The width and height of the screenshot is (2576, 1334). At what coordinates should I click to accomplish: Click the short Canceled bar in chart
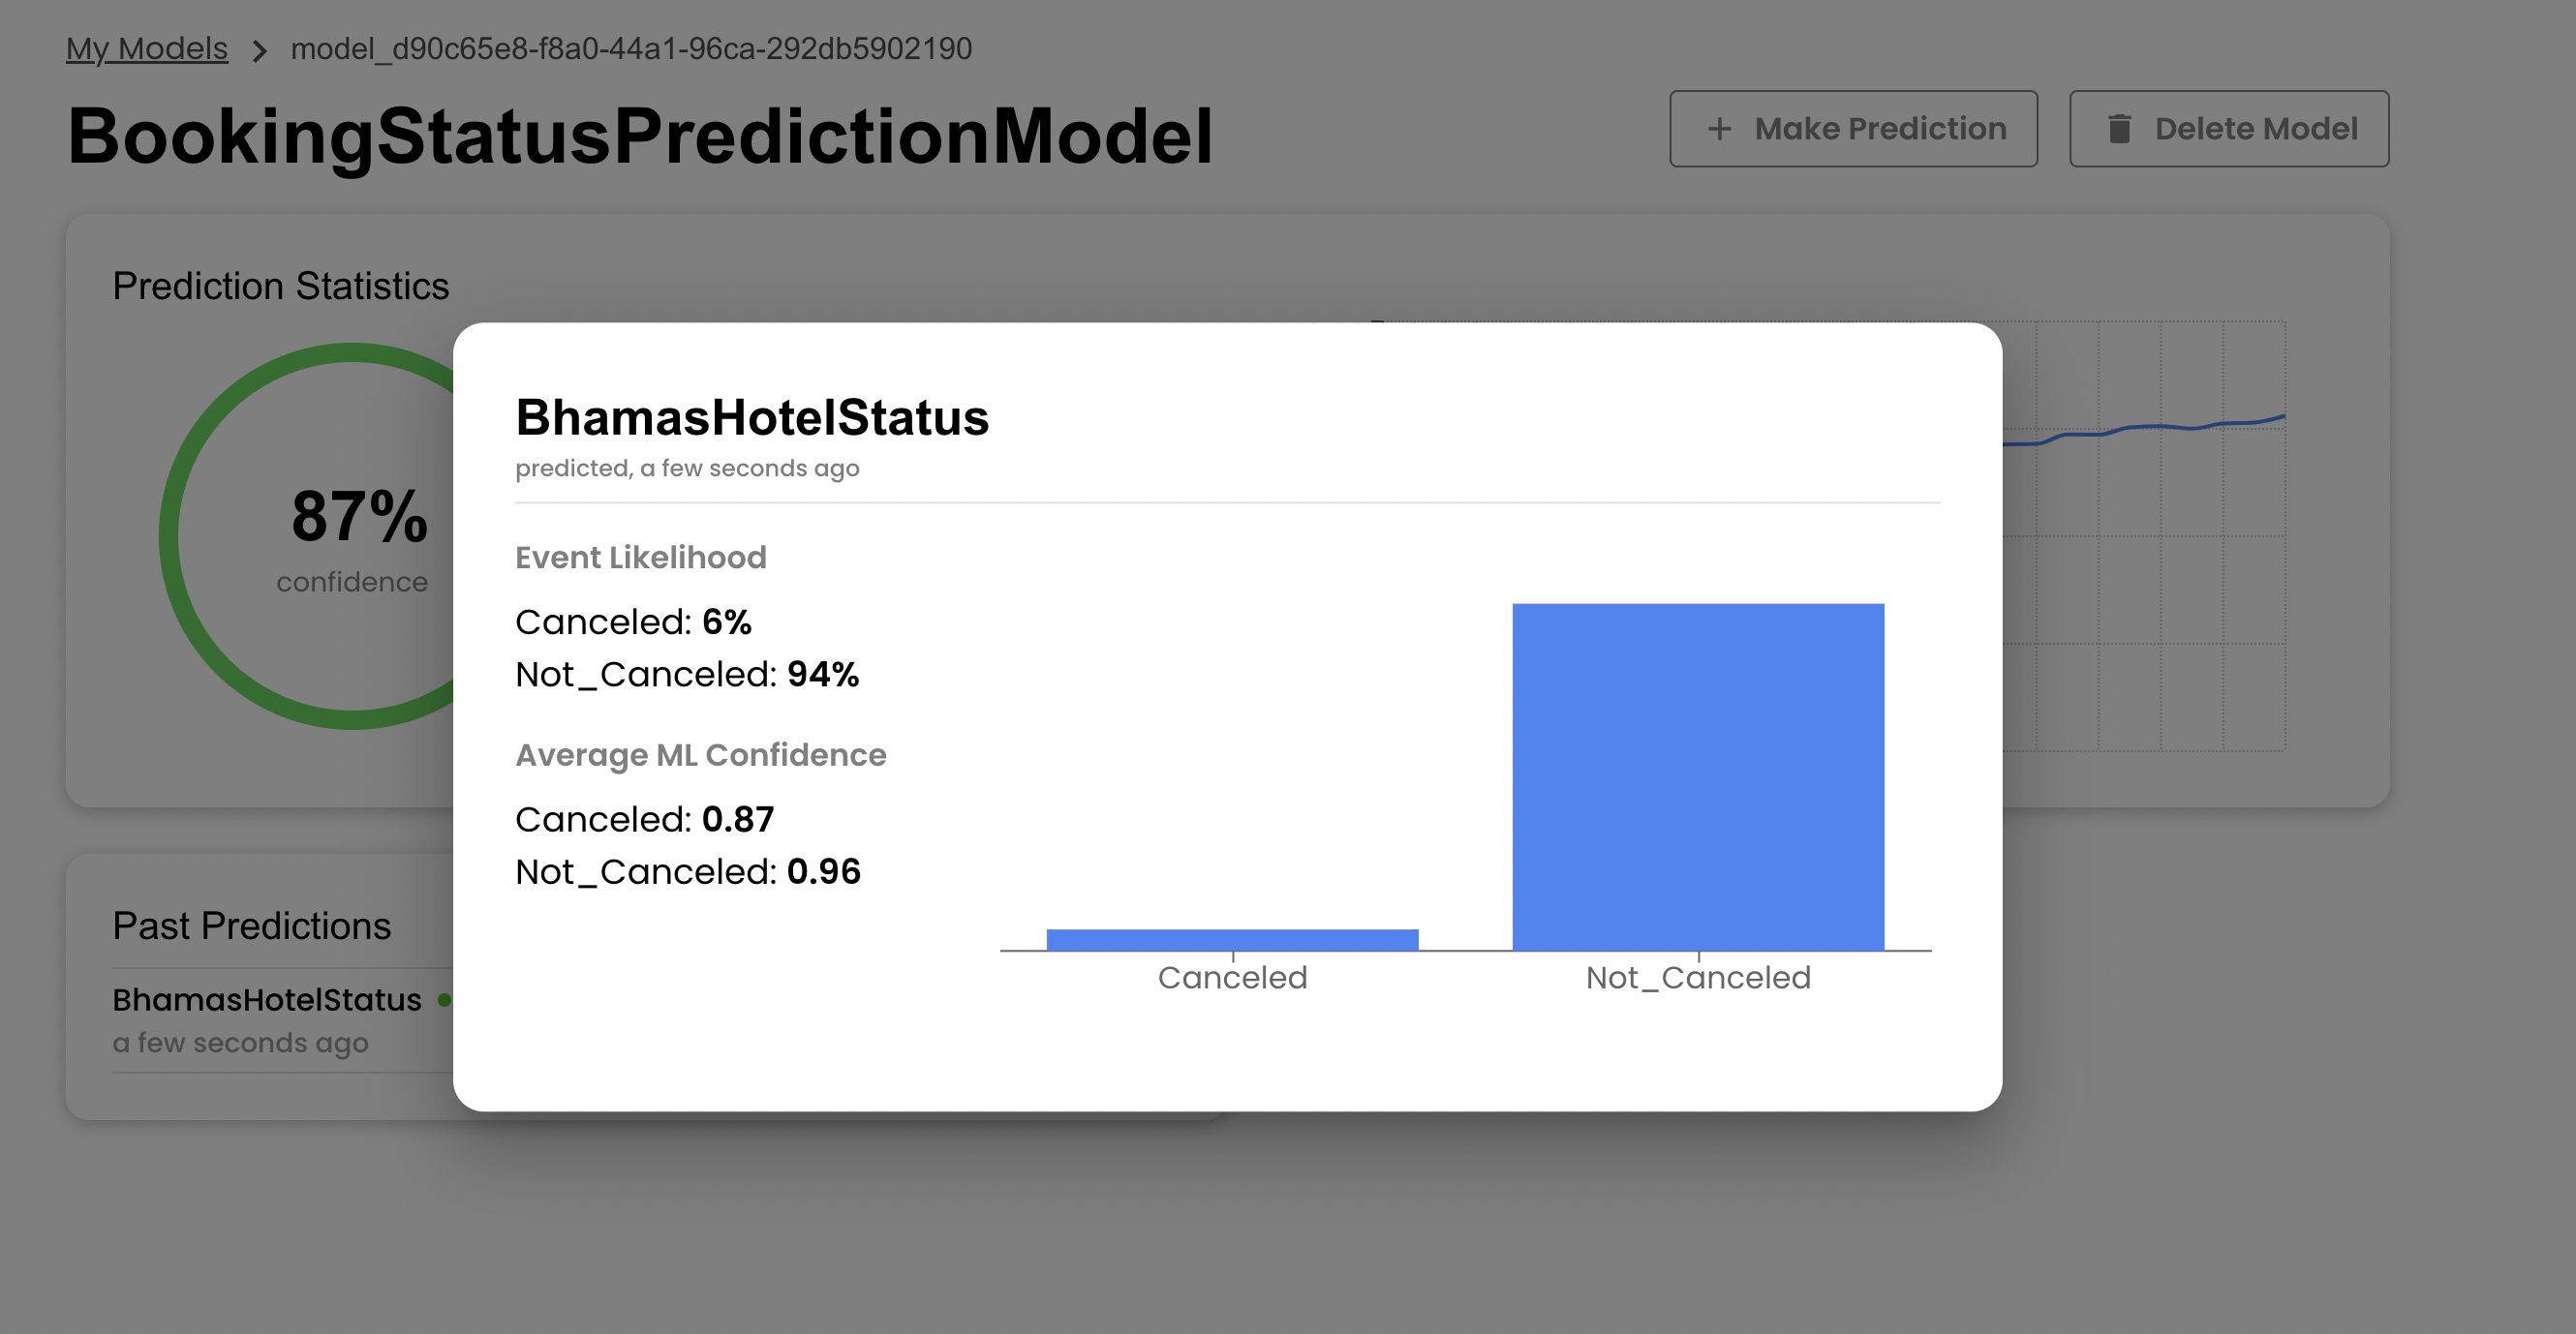[1232, 939]
